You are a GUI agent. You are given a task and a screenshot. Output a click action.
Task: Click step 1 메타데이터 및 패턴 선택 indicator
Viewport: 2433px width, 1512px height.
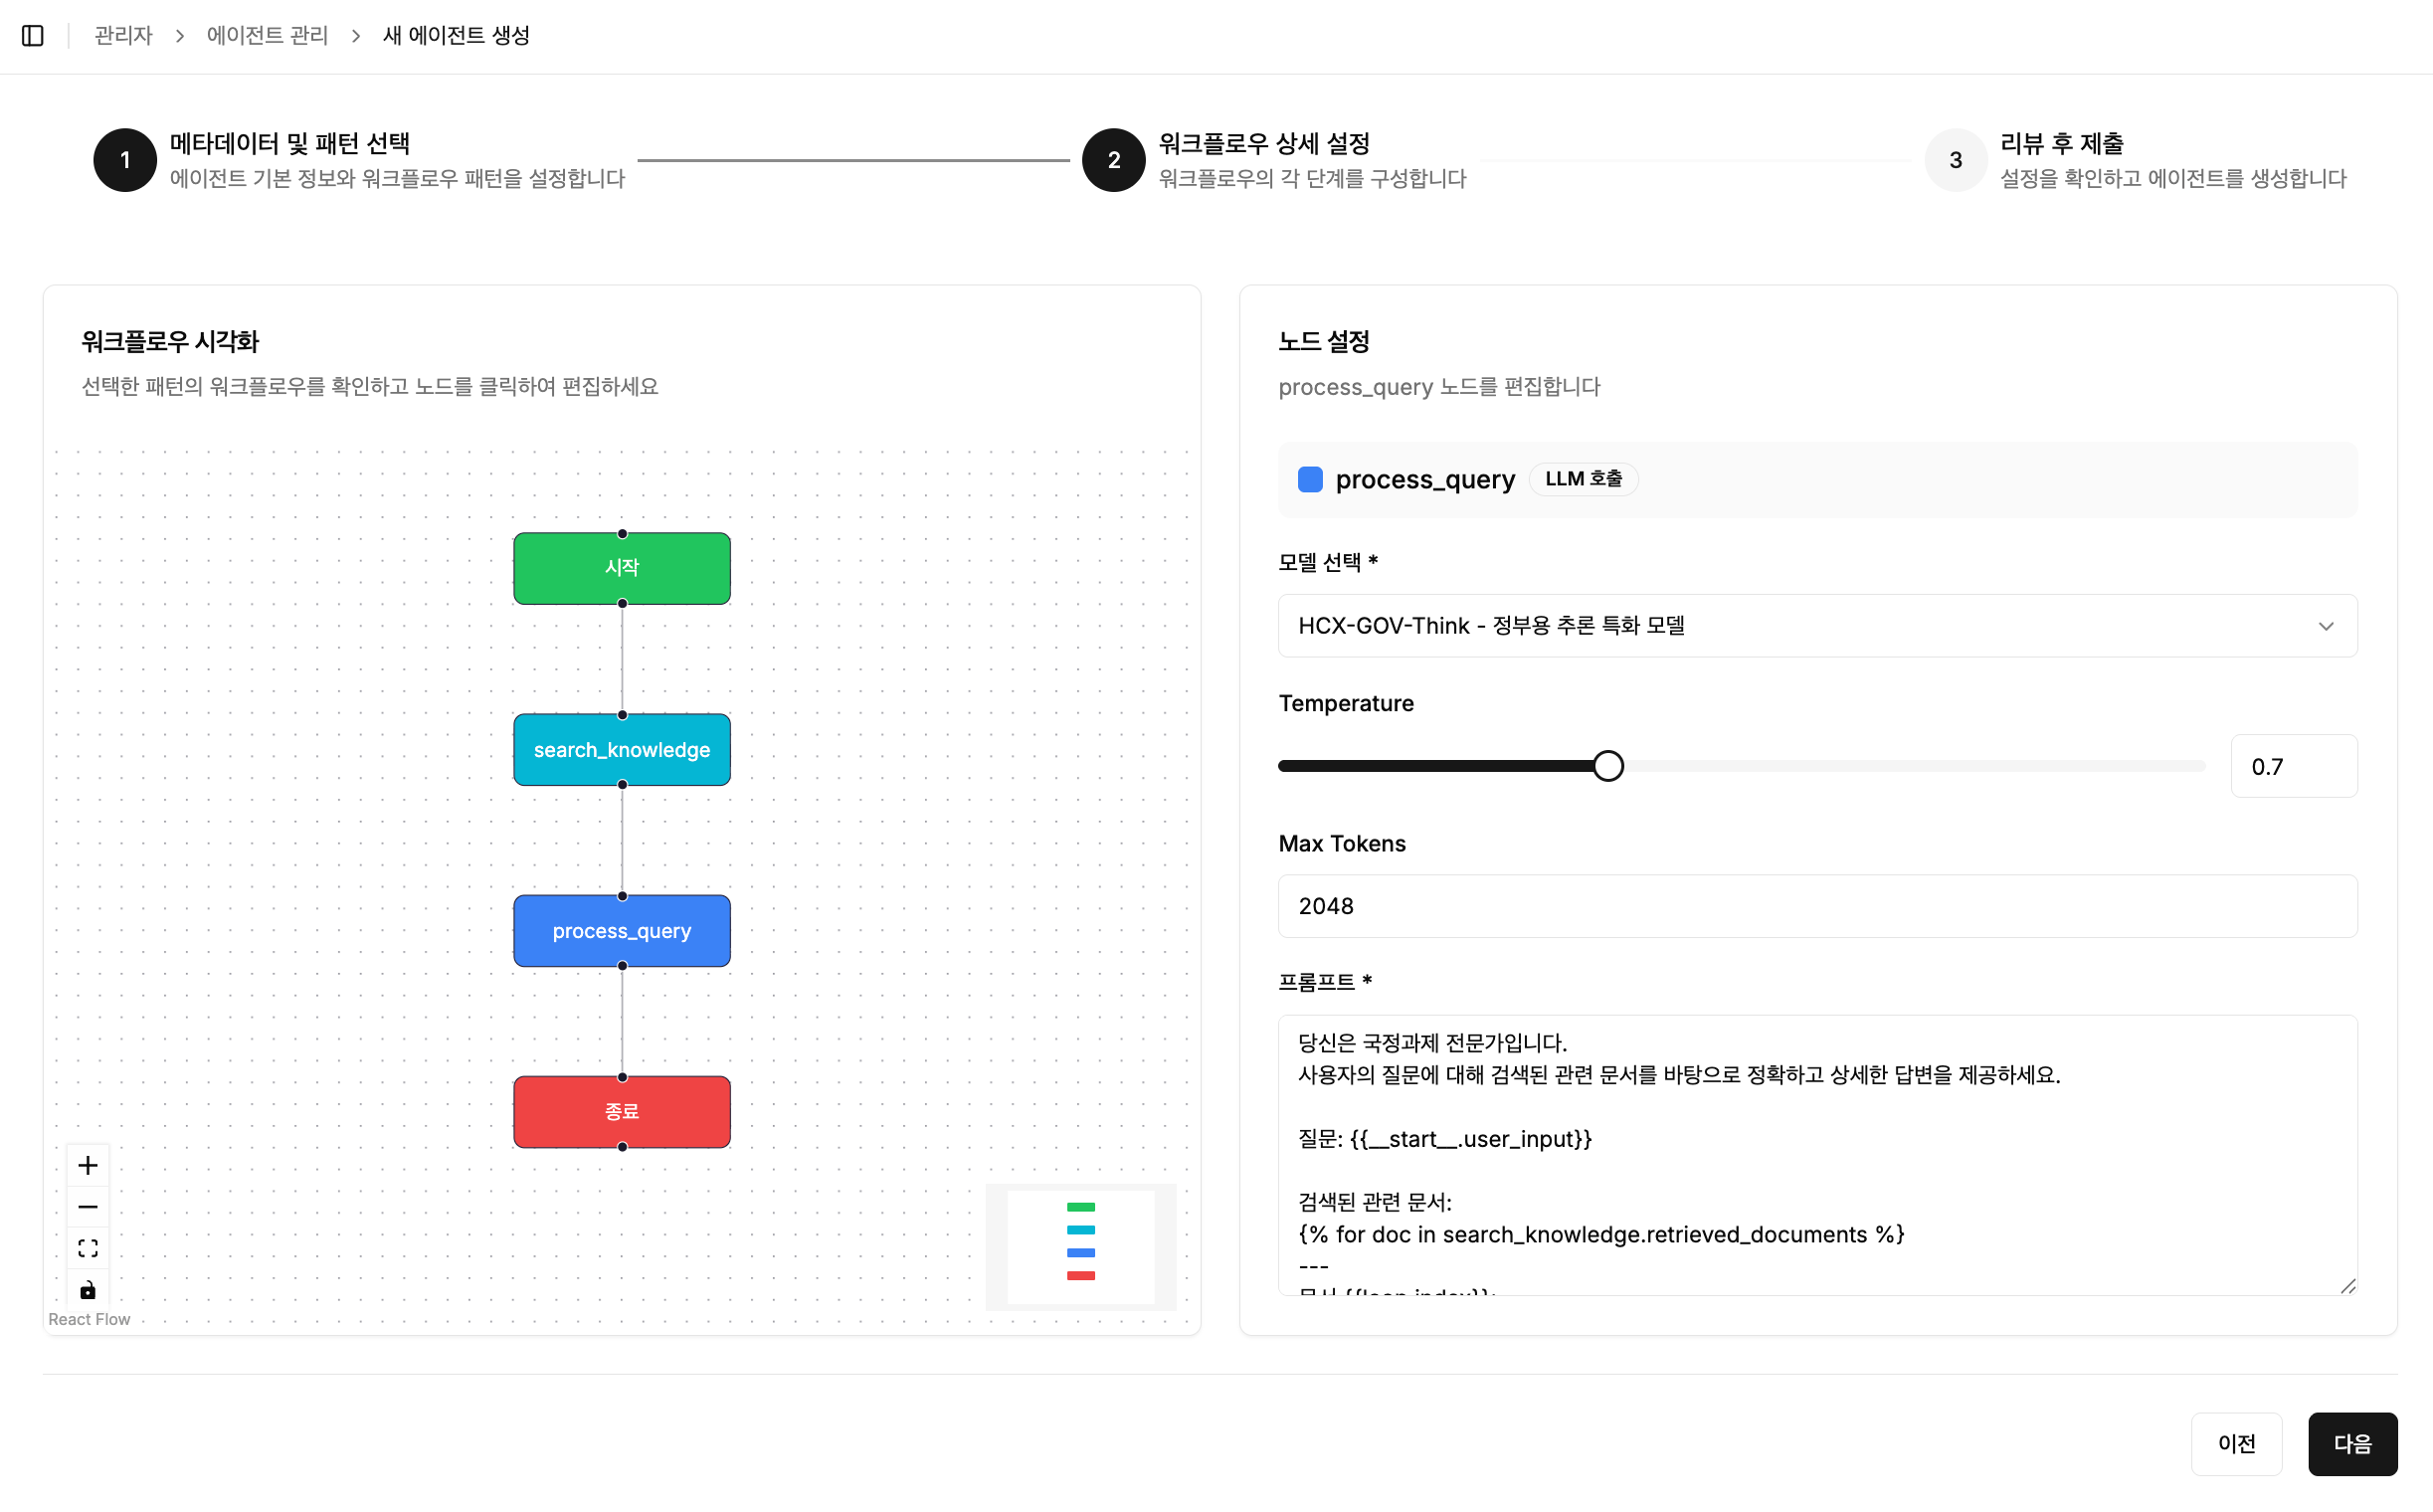coord(125,160)
